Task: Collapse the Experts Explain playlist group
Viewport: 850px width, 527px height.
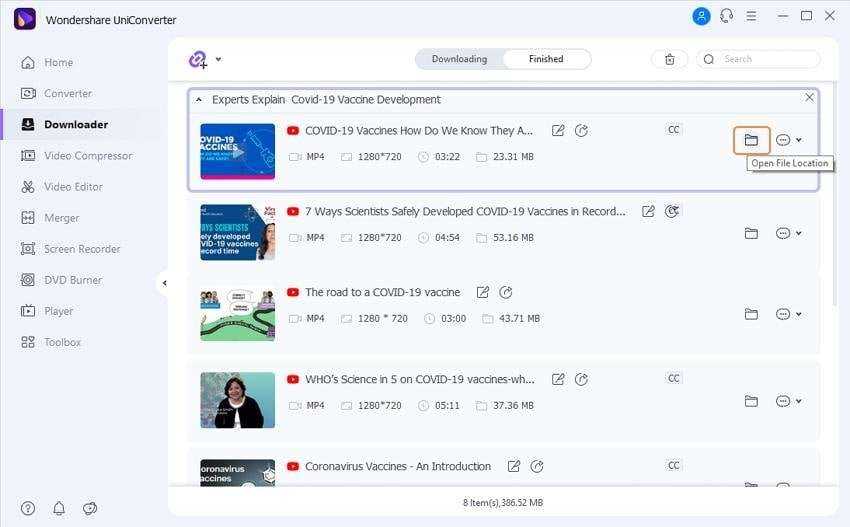Action: (x=198, y=100)
